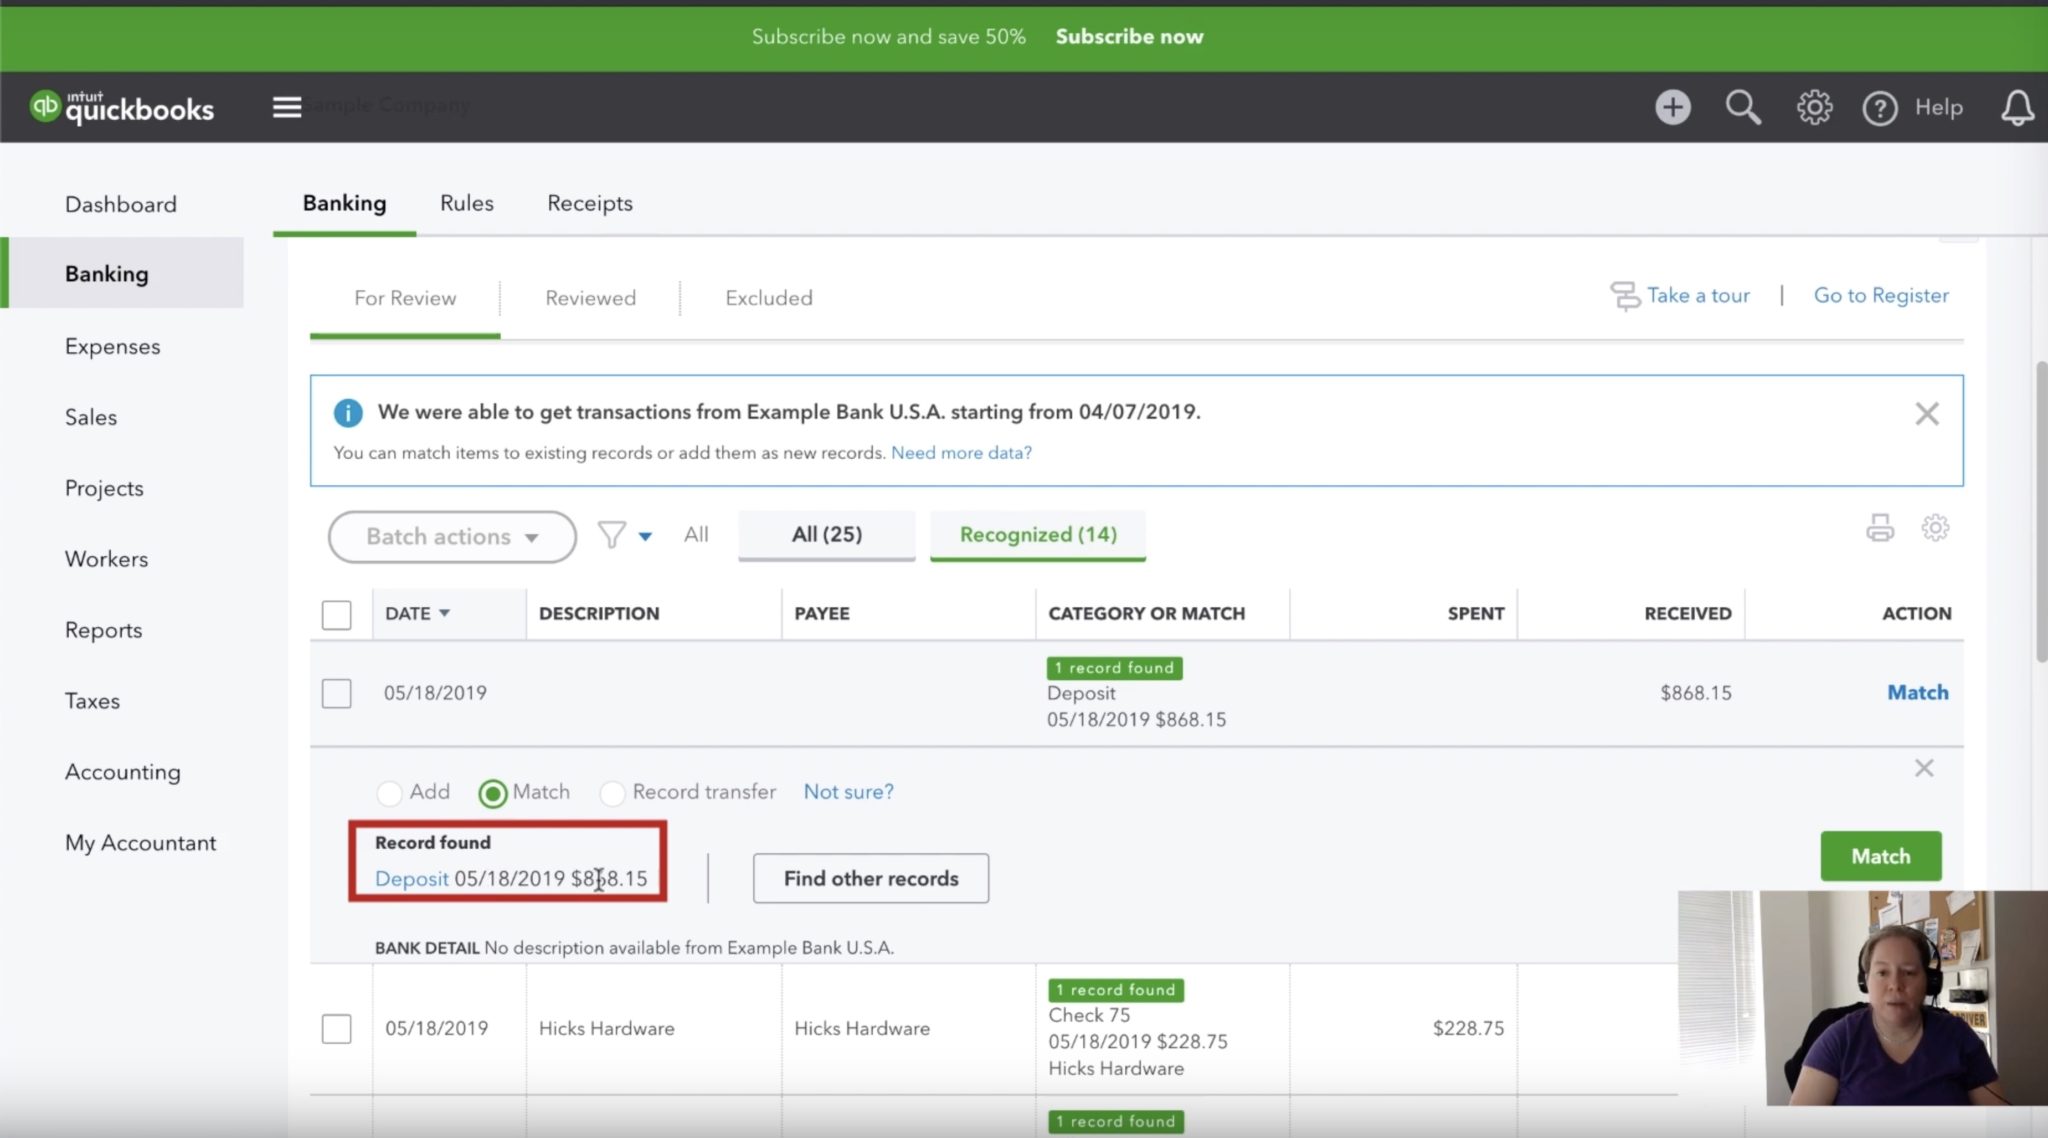Open Help question mark icon

1879,108
